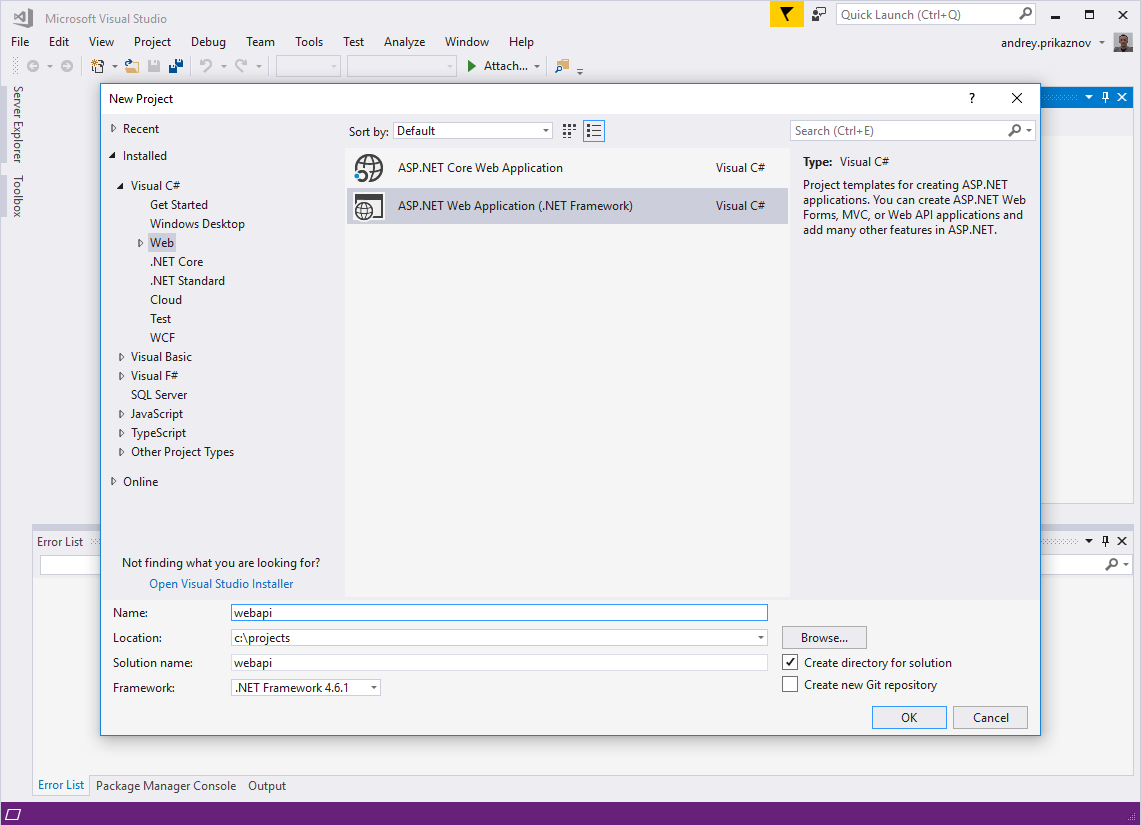Click the Save All toolbar icon
This screenshot has height=825, width=1141.
click(175, 66)
